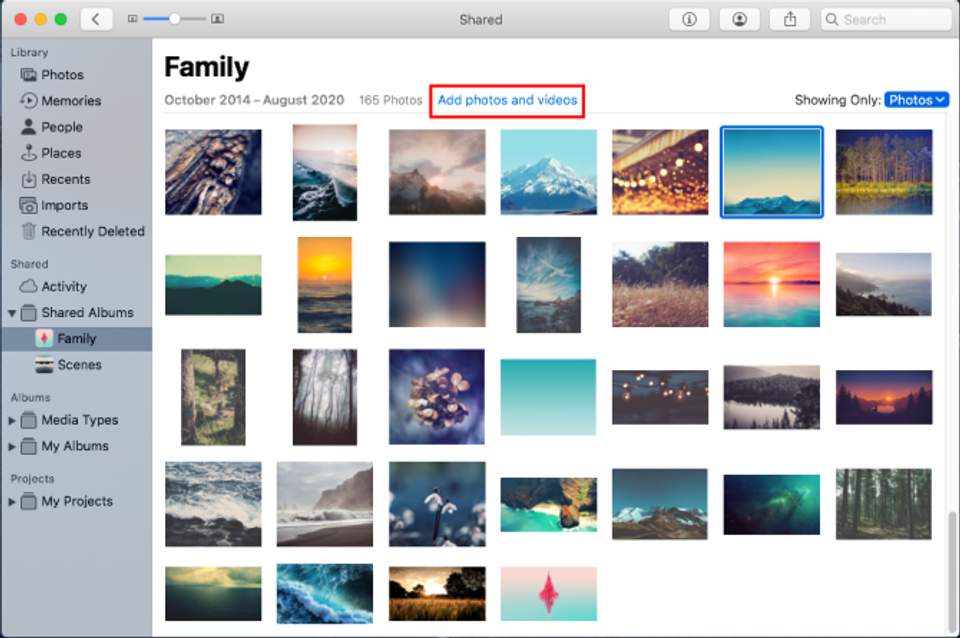Open the Showing Only Photos dropdown

coord(917,100)
